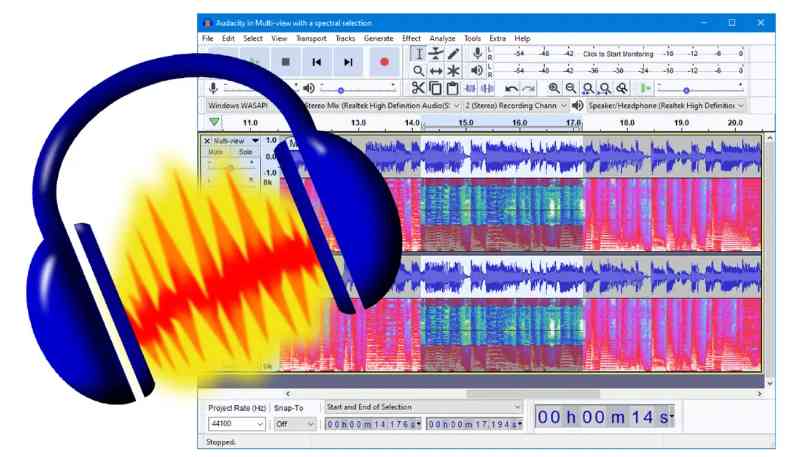This screenshot has width=790, height=457.
Task: Select the Envelope tool
Action: point(436,53)
